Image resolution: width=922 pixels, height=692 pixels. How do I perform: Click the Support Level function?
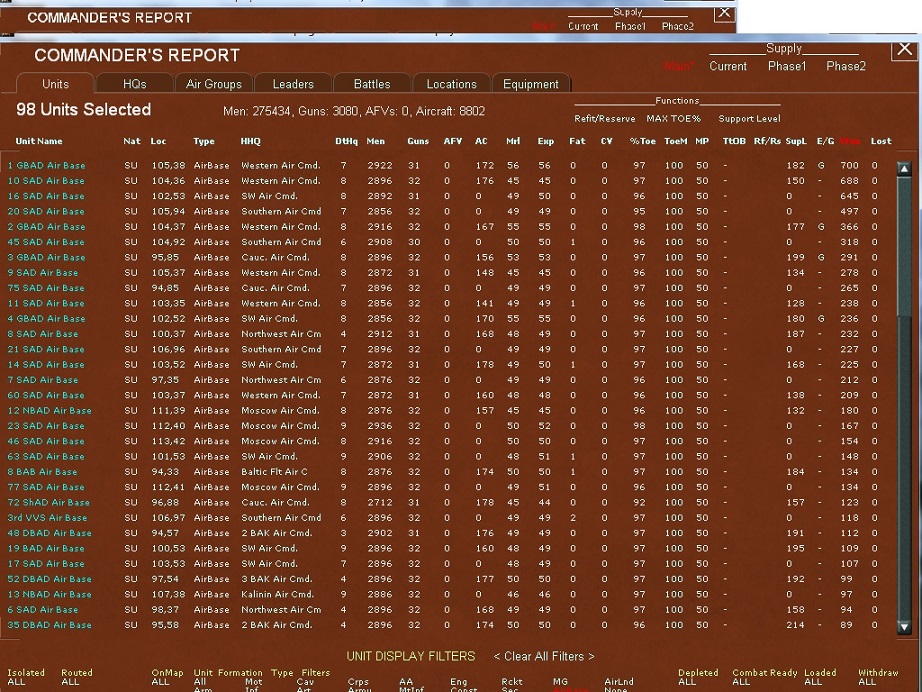[x=749, y=119]
